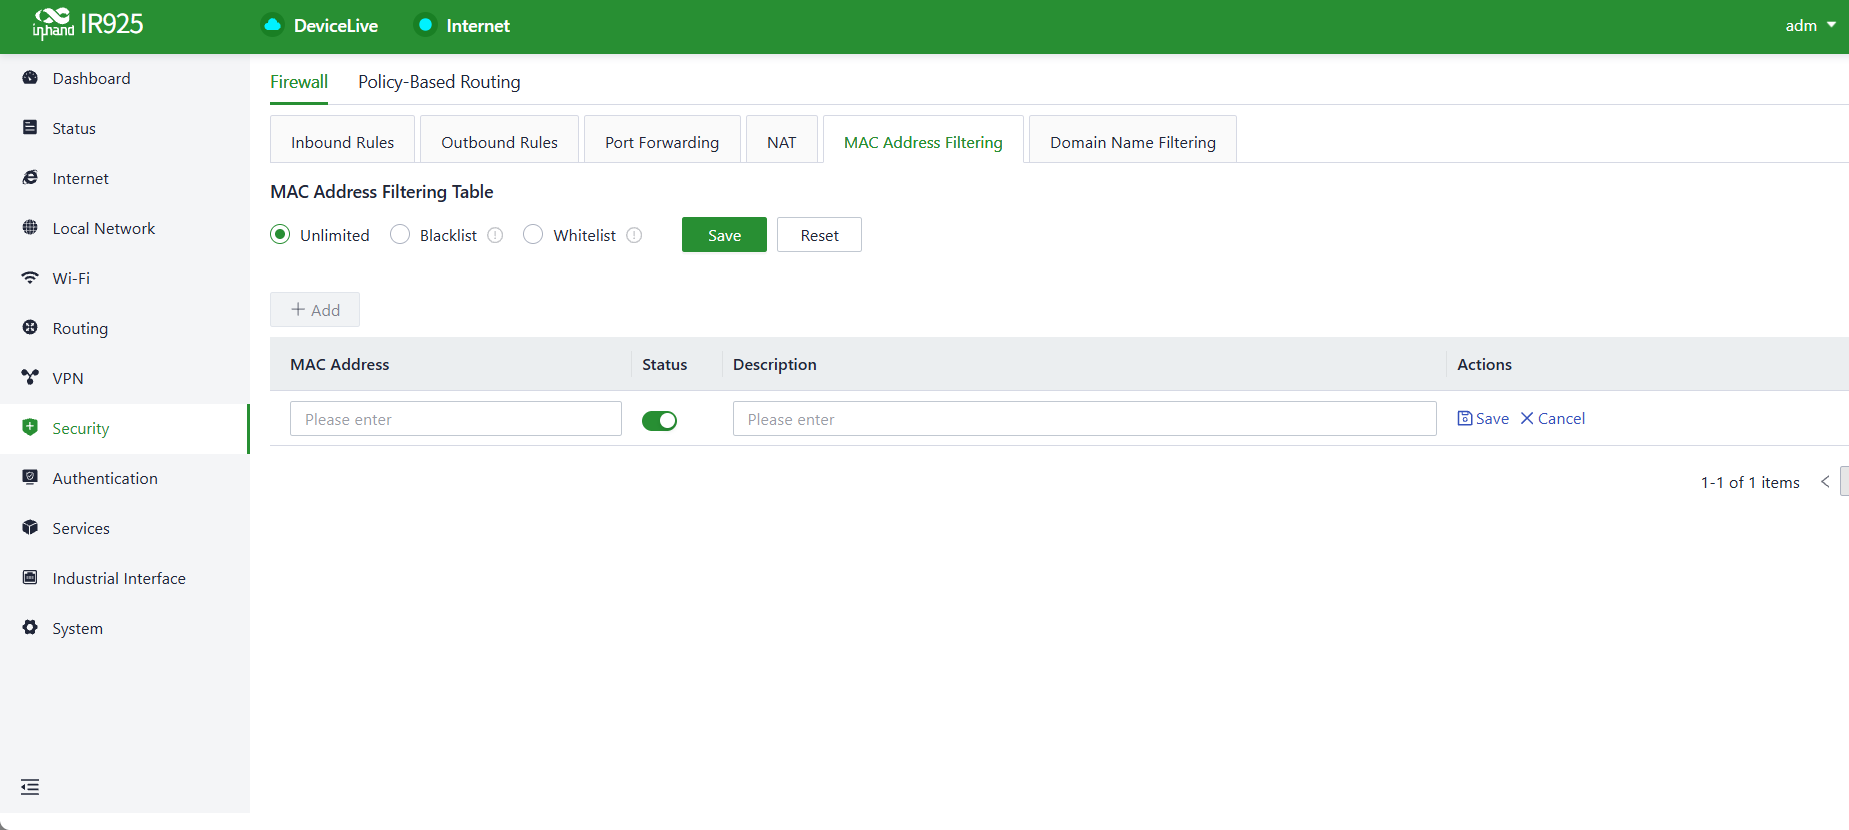The height and width of the screenshot is (830, 1849).
Task: Click the Dashboard gauge icon in sidebar
Action: pos(30,78)
